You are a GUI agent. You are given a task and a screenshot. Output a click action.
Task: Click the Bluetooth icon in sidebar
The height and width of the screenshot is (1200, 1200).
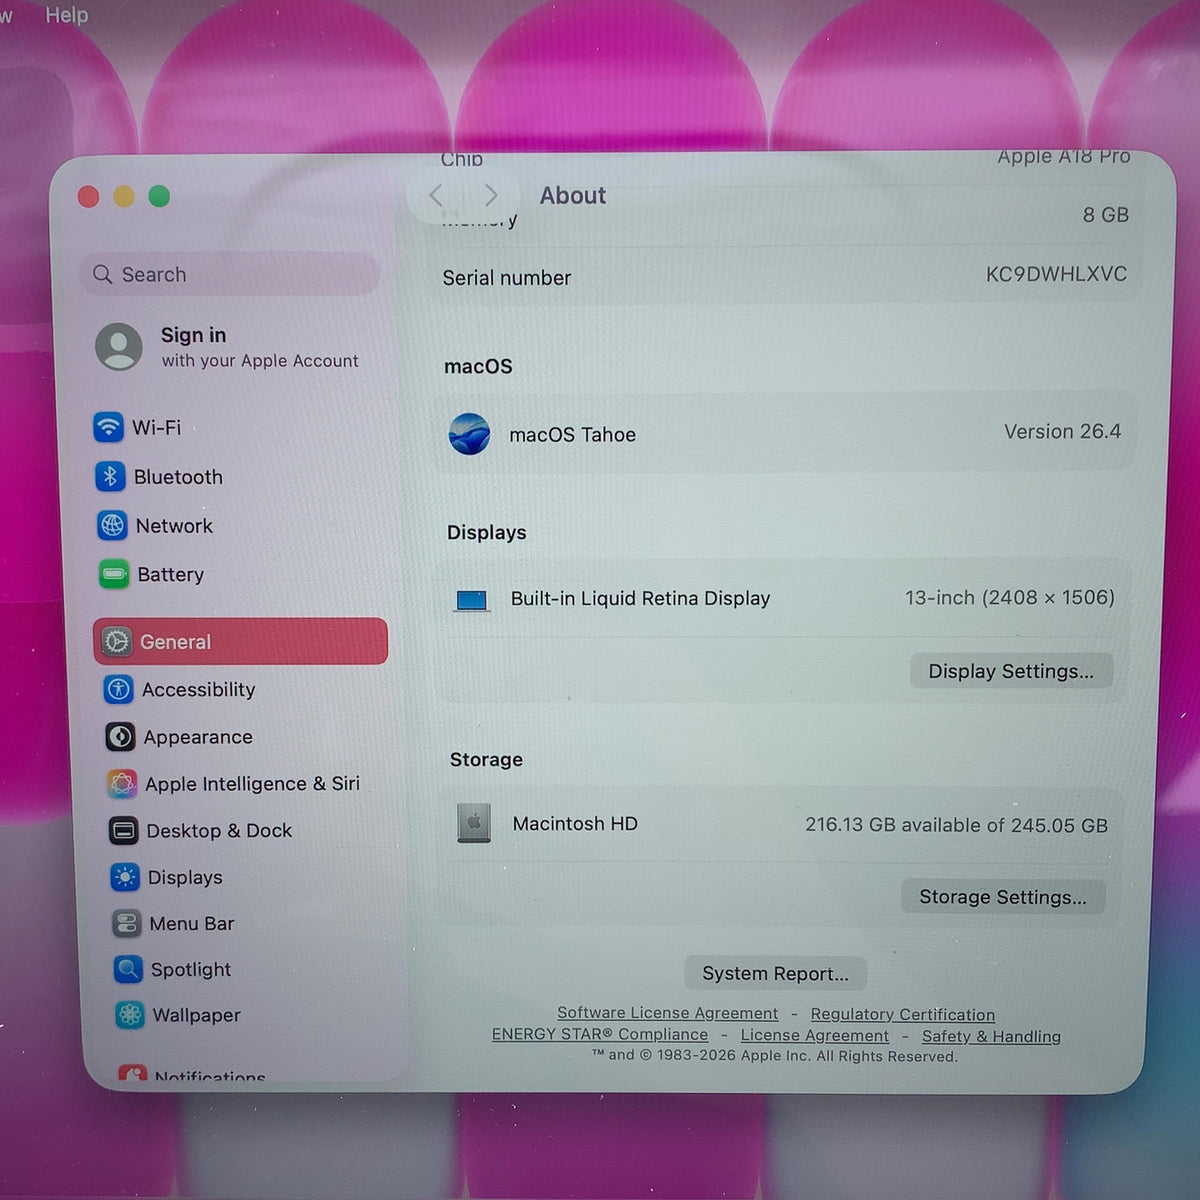coord(110,476)
